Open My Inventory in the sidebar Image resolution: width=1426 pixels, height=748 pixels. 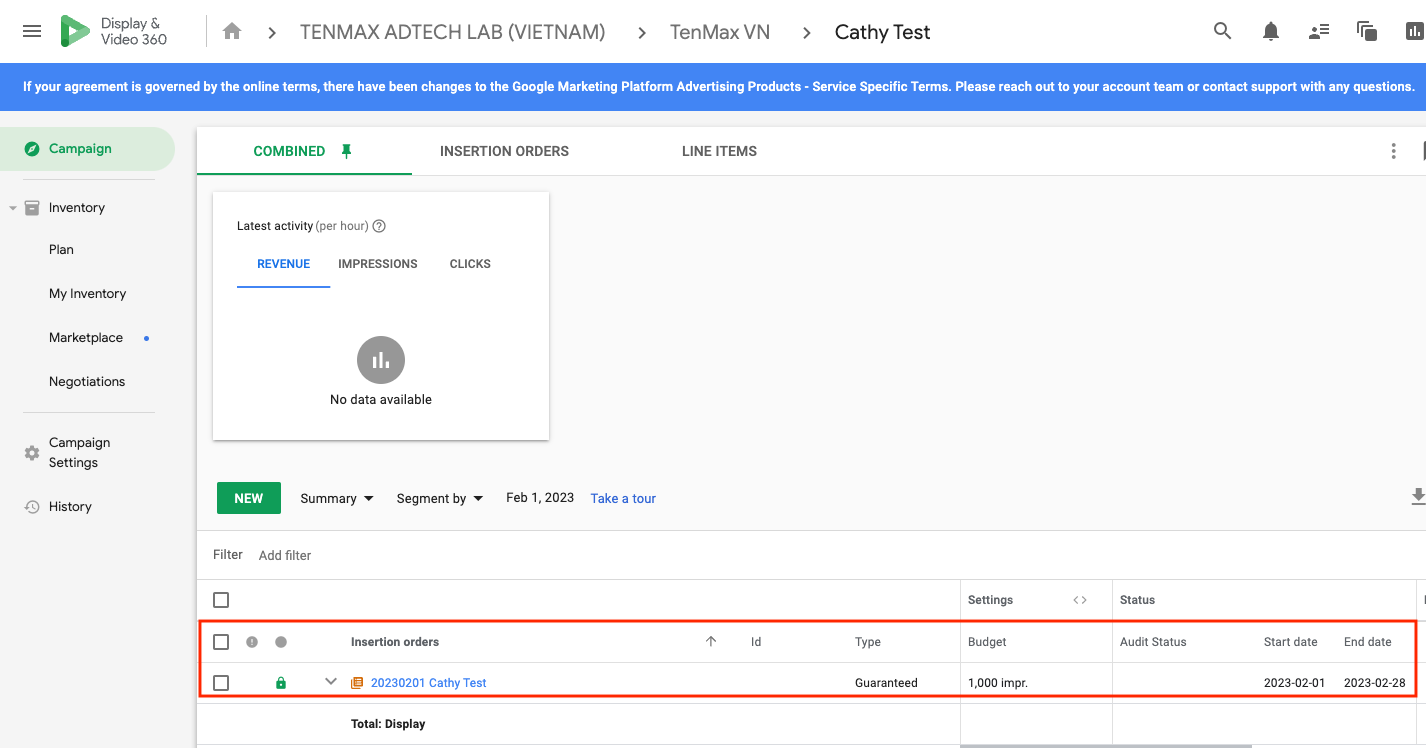[87, 294]
